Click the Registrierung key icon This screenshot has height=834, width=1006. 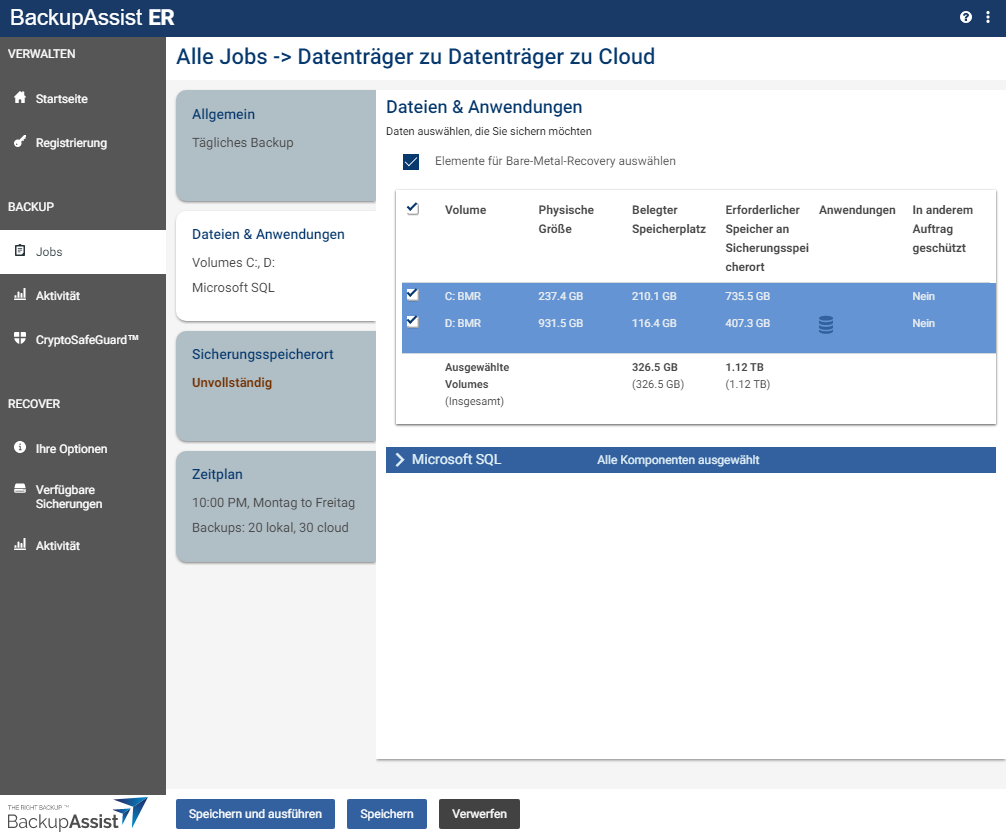(20, 142)
